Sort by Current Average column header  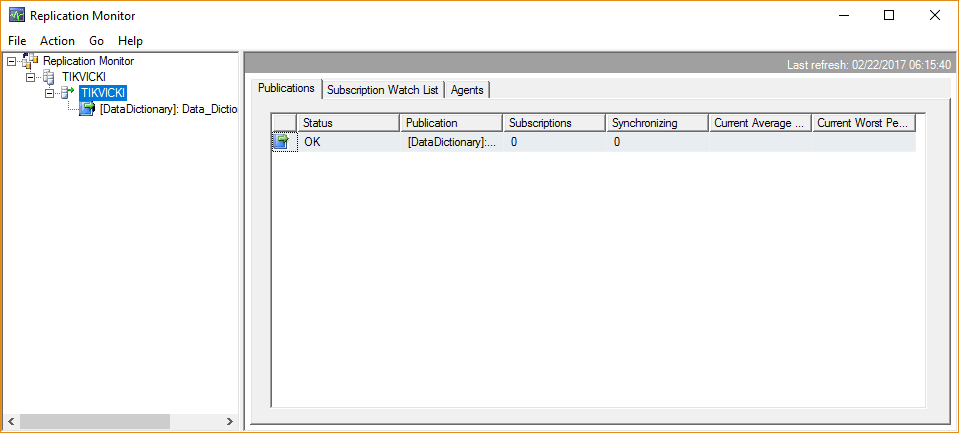pyautogui.click(x=760, y=123)
